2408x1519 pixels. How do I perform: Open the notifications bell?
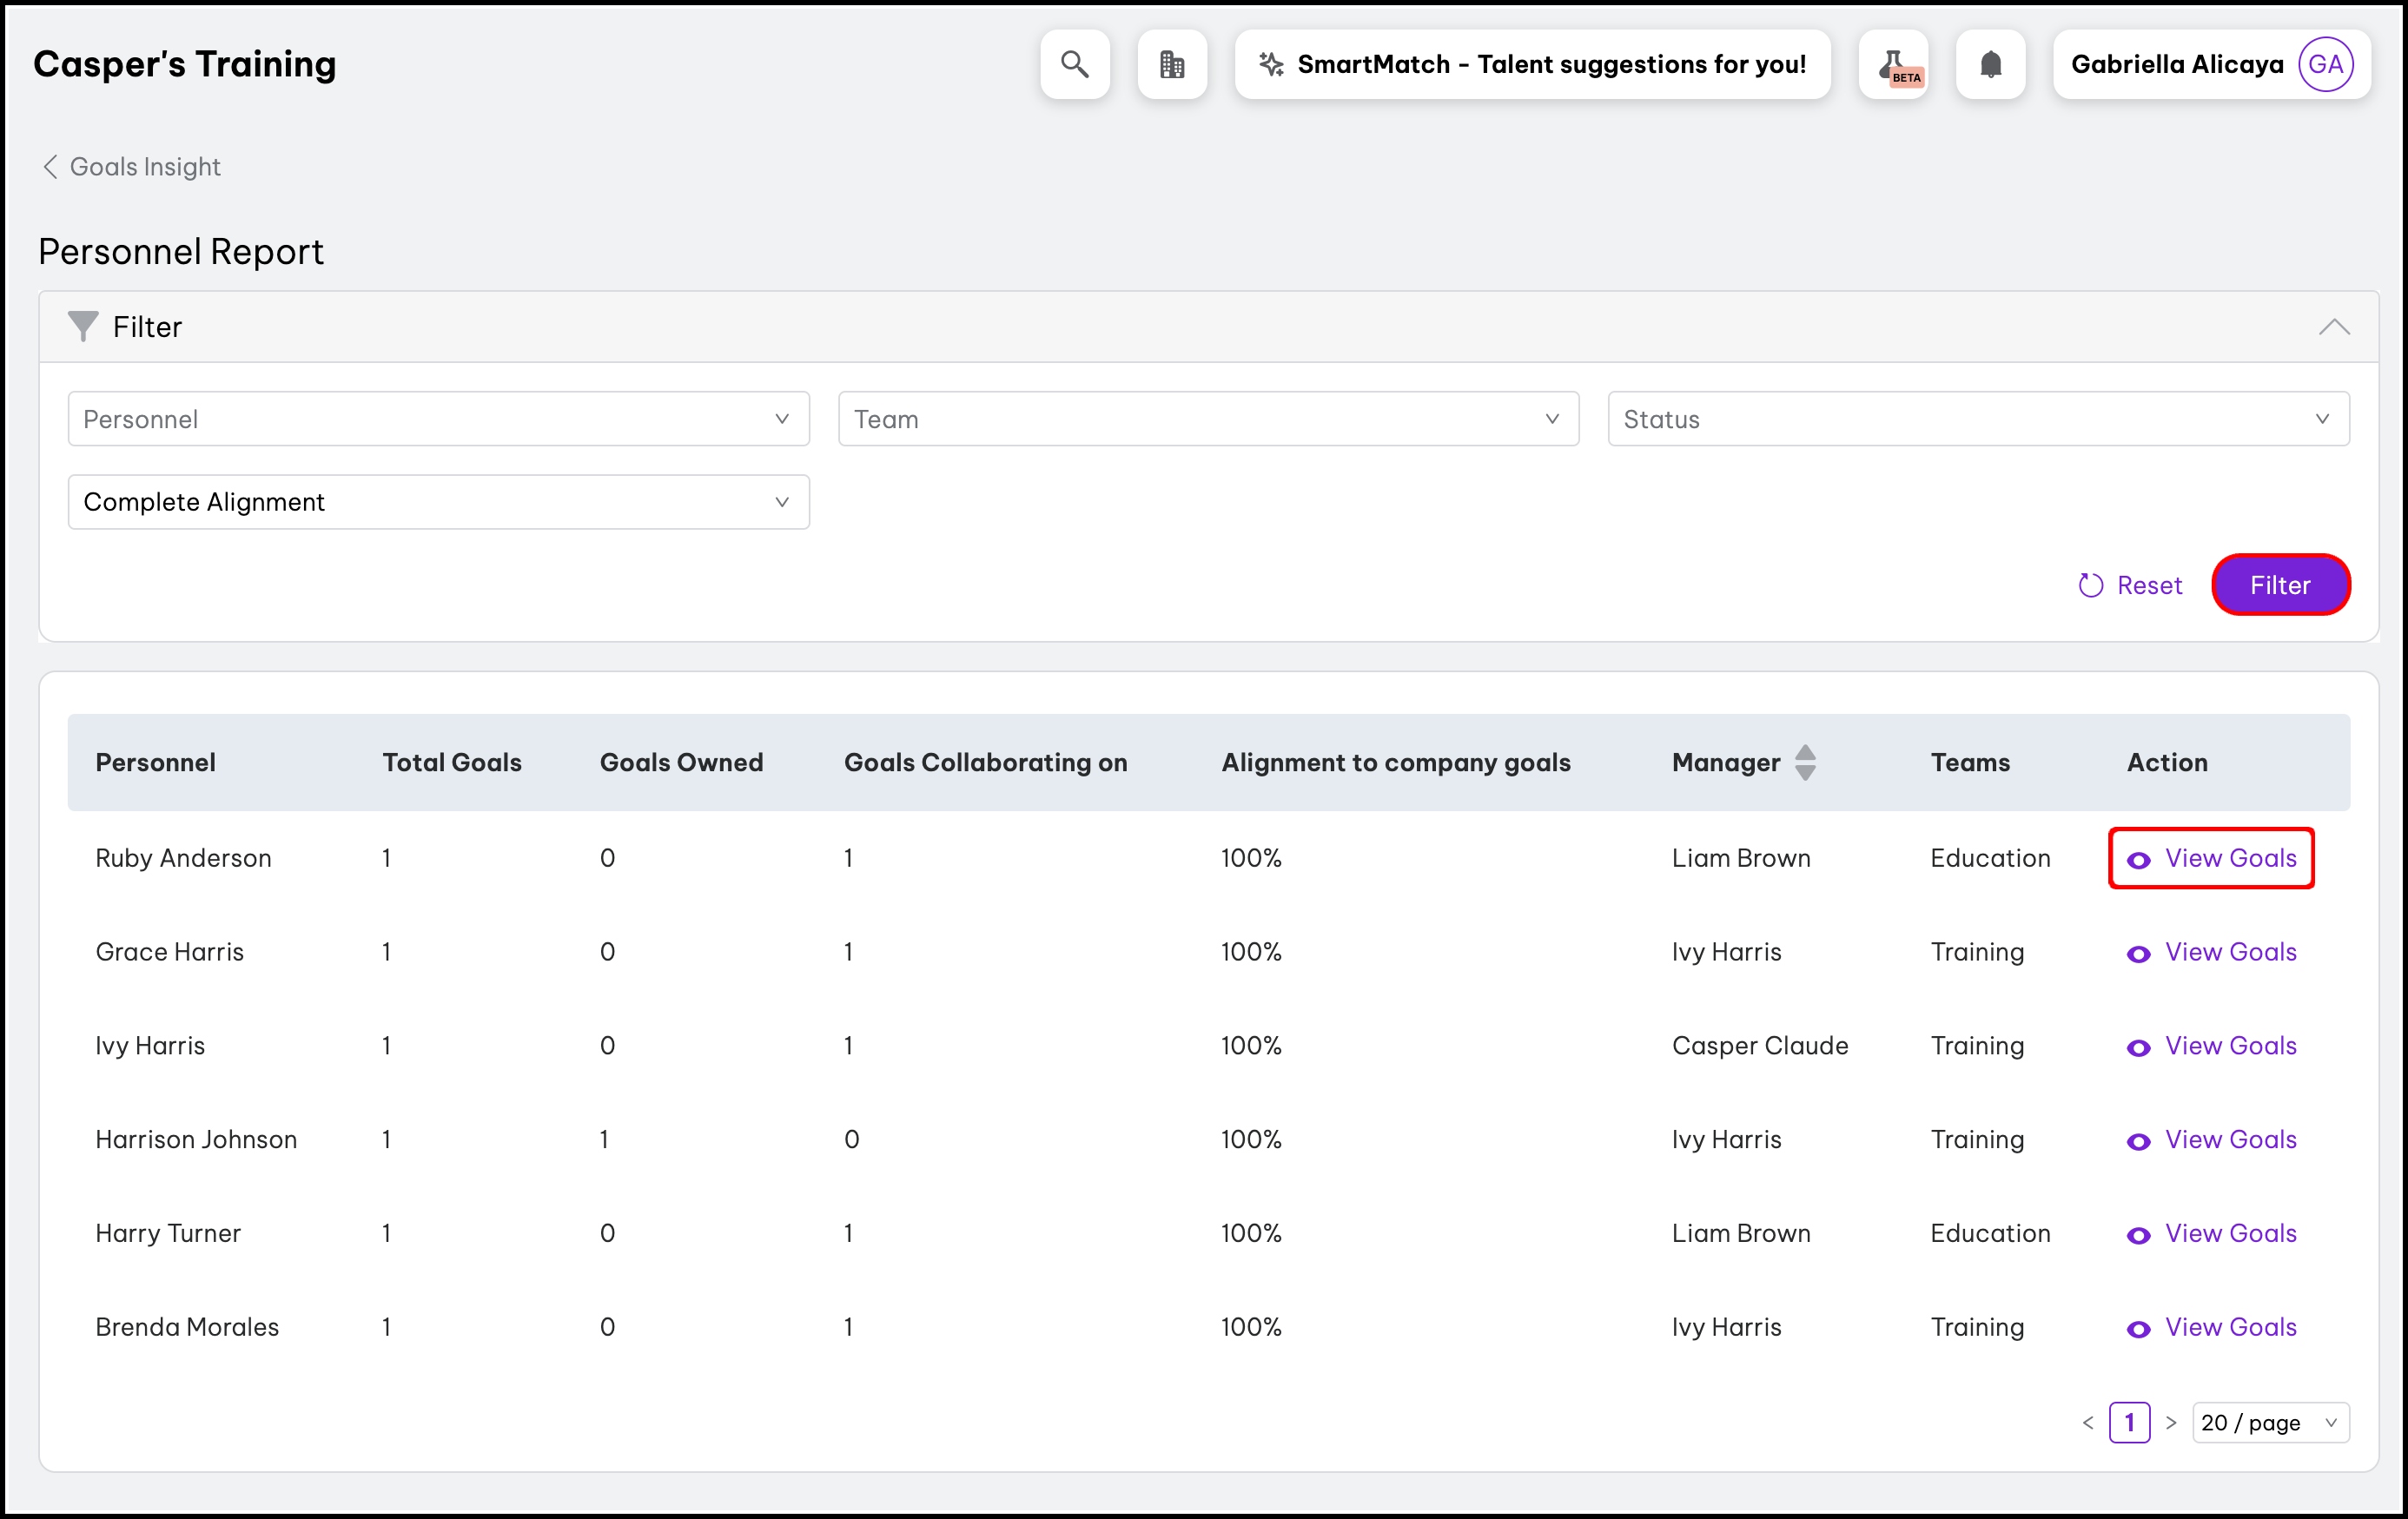click(x=1990, y=64)
